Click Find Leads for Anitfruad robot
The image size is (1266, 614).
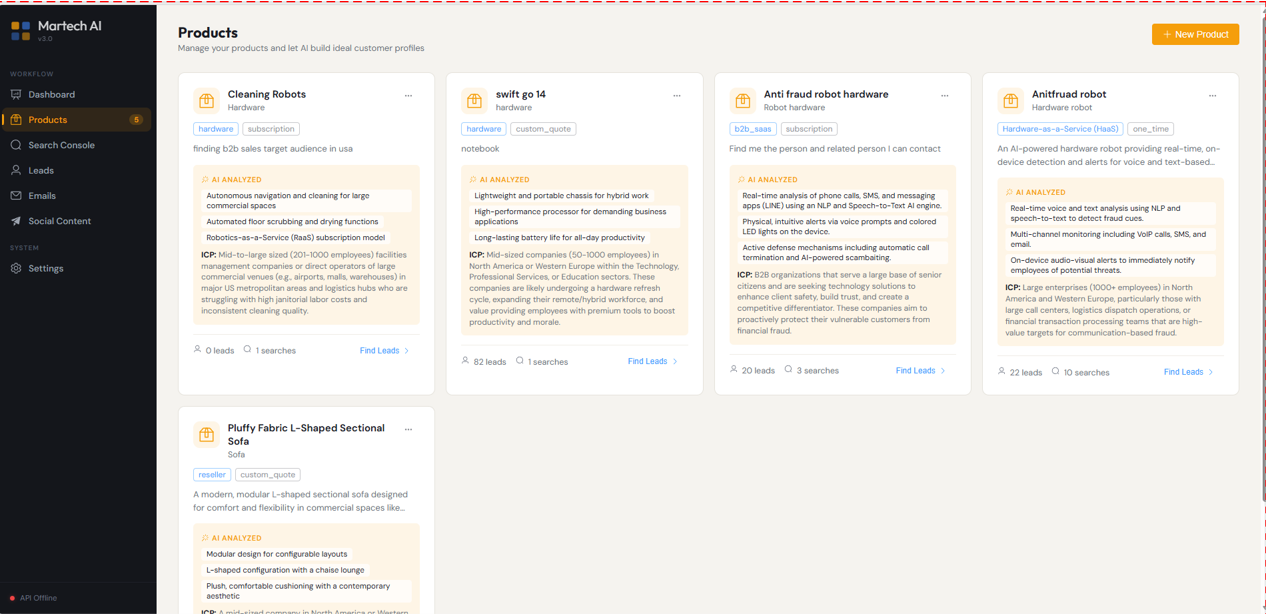pyautogui.click(x=1188, y=373)
